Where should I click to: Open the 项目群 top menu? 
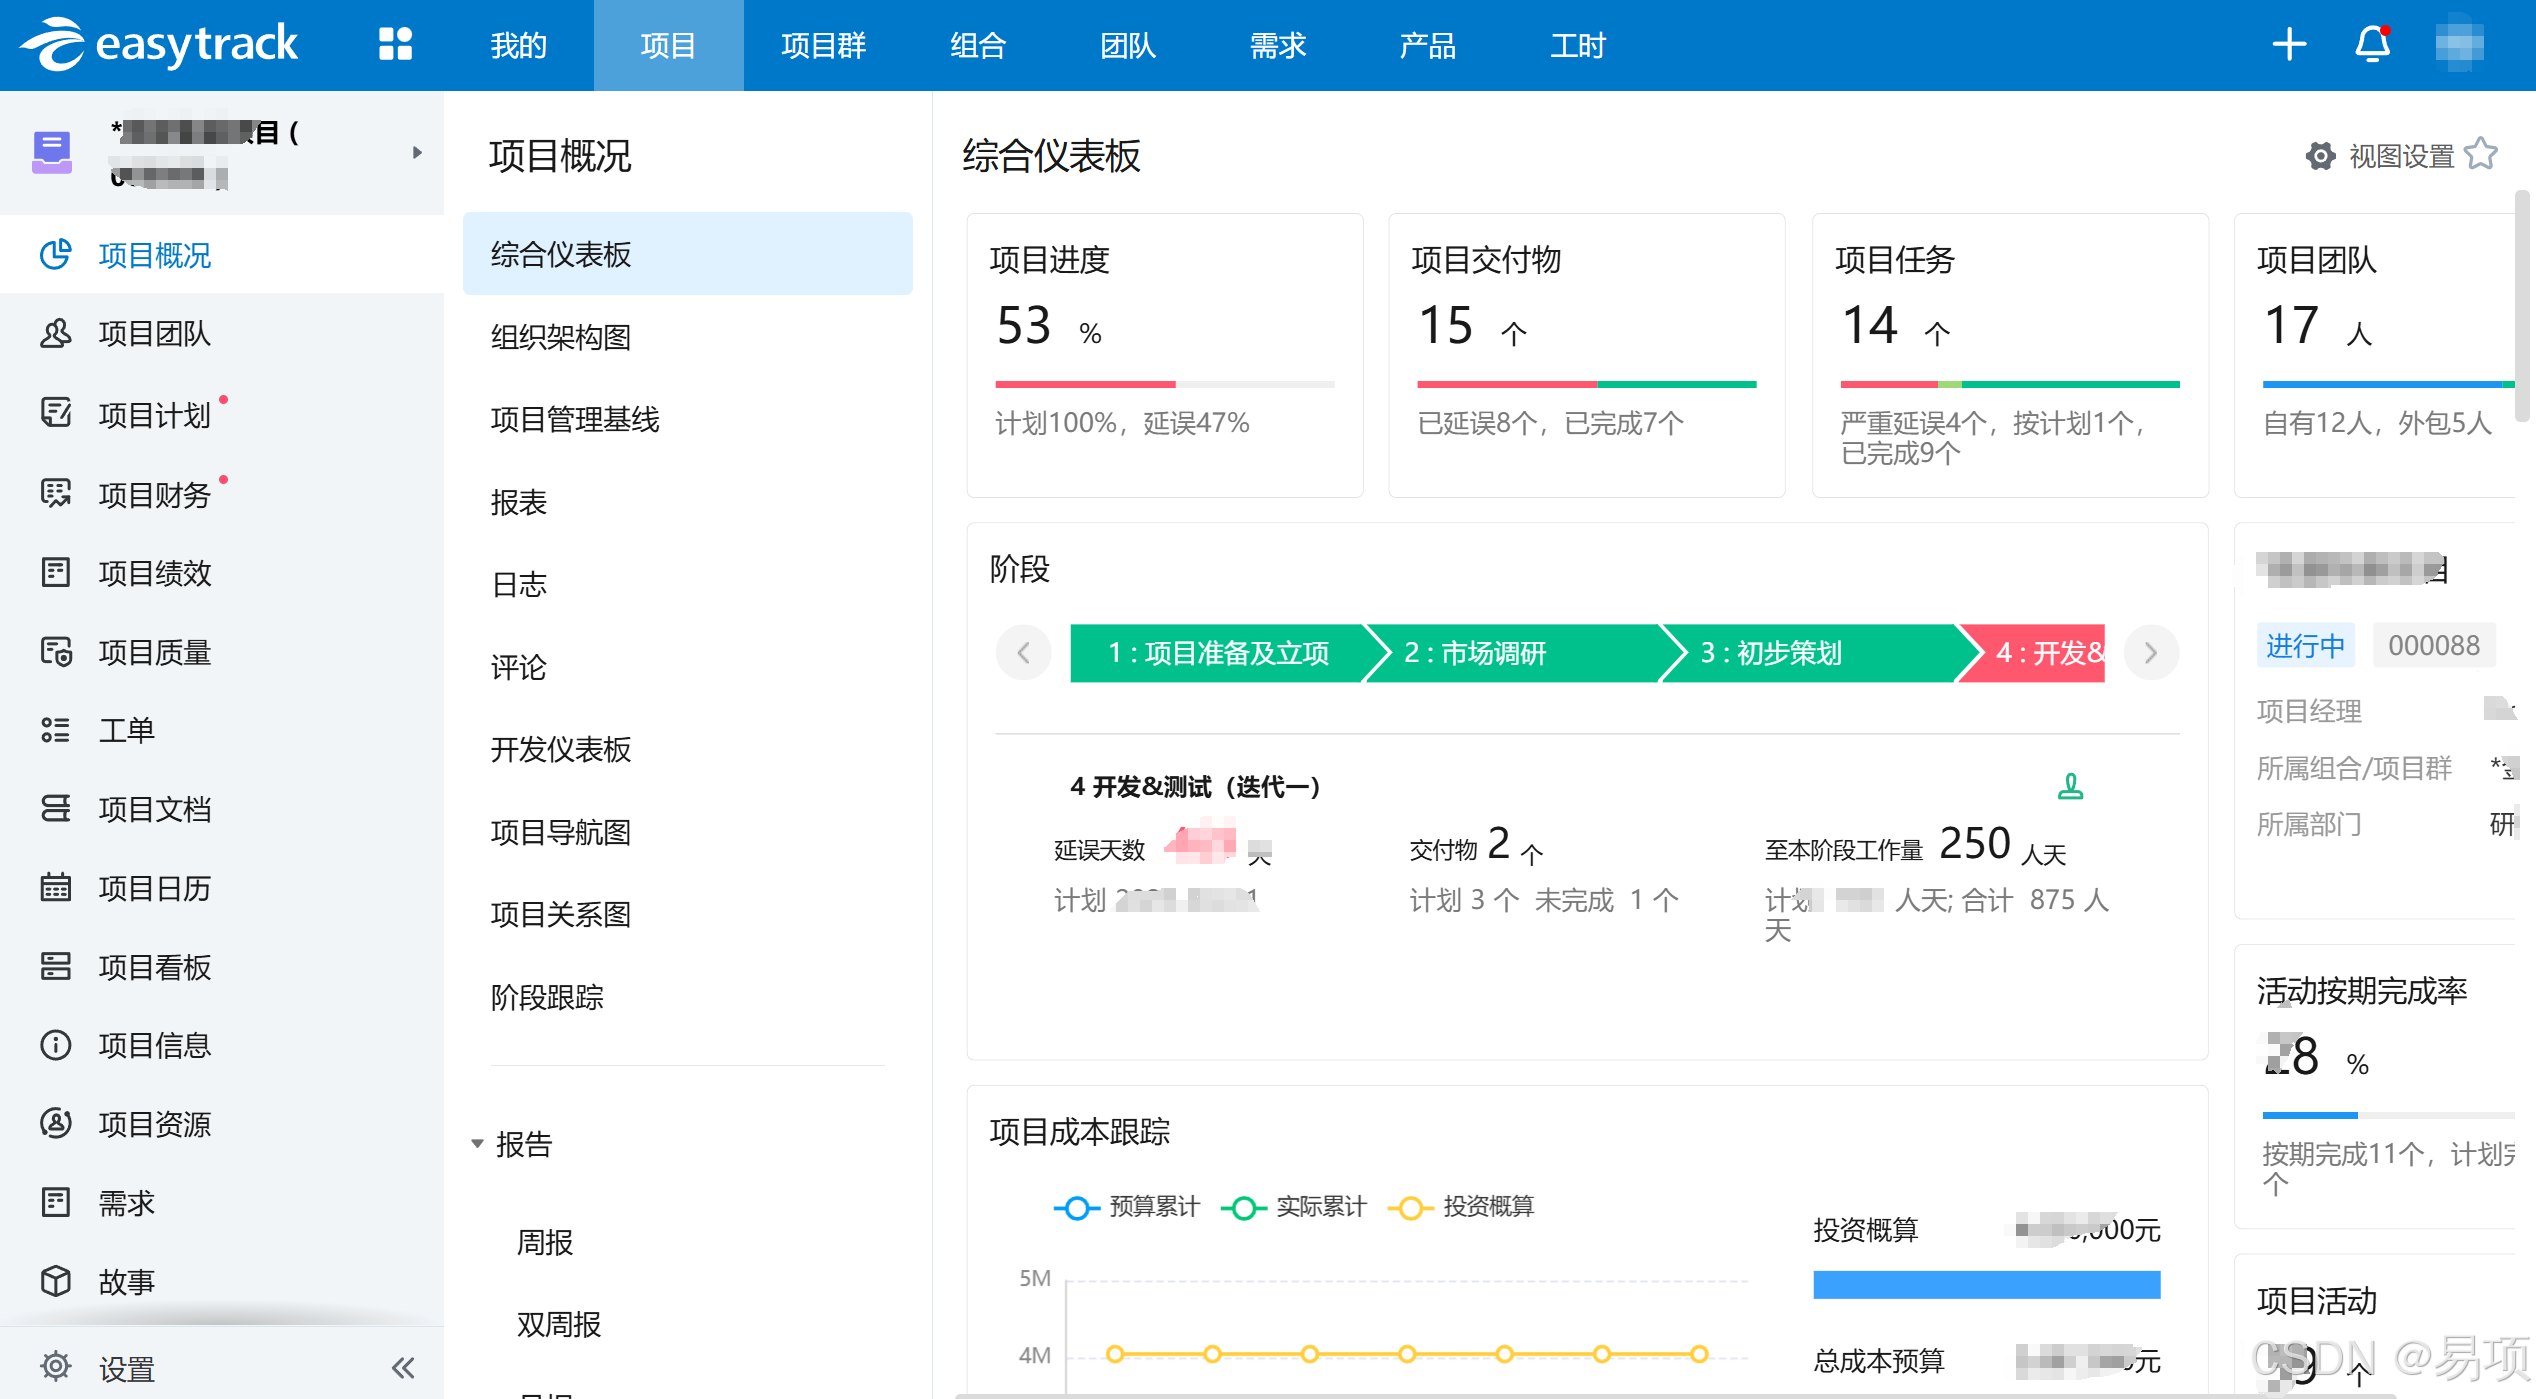coord(823,45)
